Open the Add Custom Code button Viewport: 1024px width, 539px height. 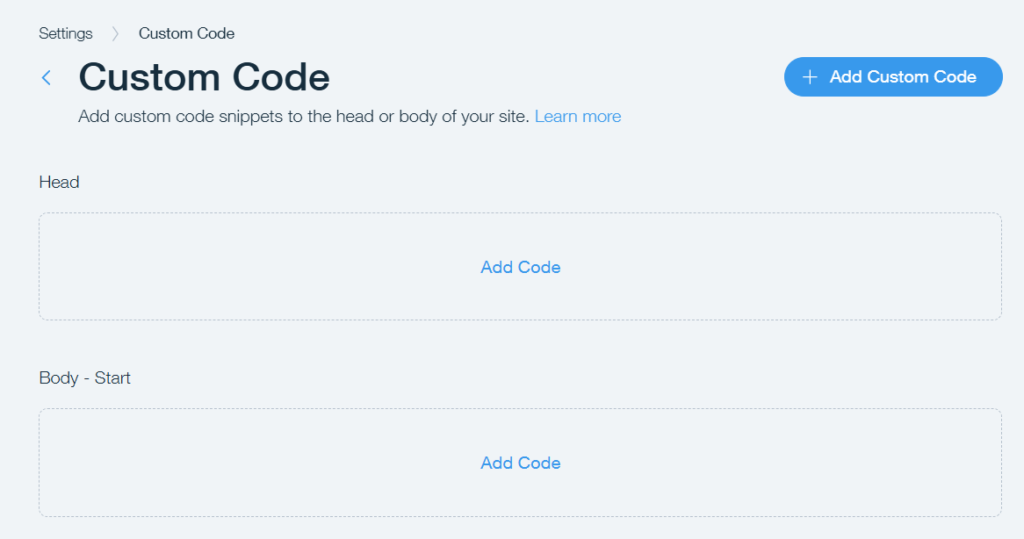(x=893, y=76)
